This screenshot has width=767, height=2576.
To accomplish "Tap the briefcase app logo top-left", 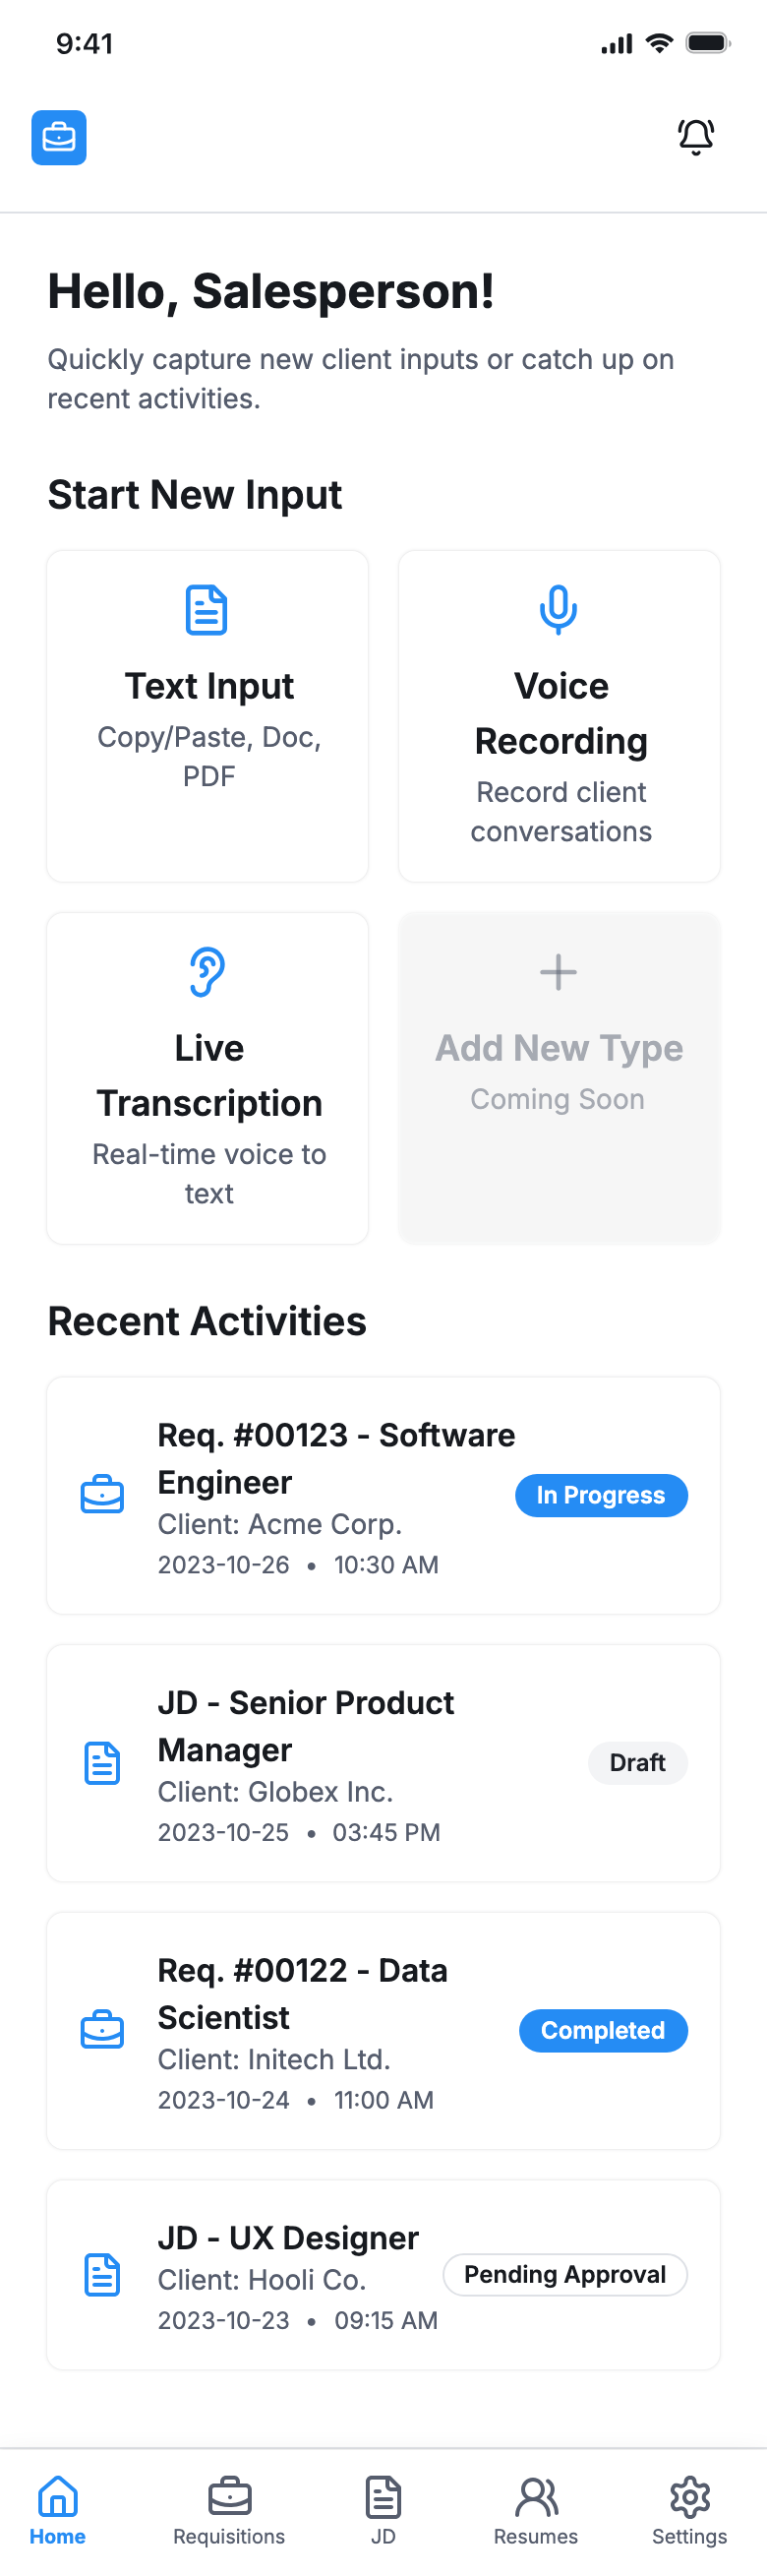I will (x=58, y=137).
